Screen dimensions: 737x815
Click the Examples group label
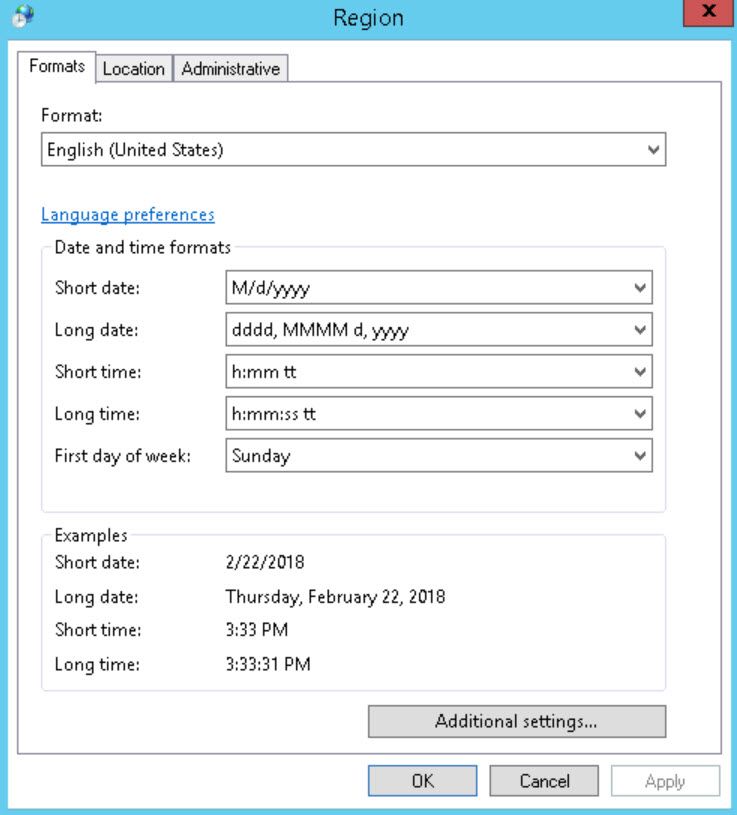91,535
